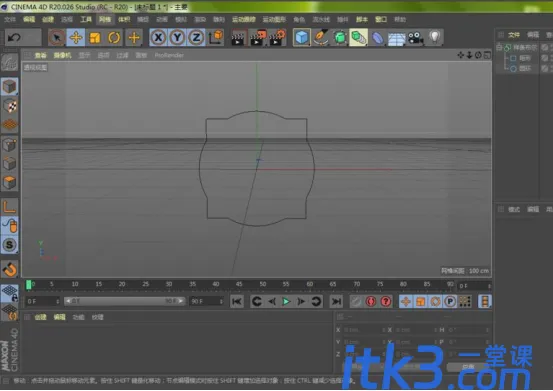This screenshot has height=391, width=553.
Task: Play the animation forward
Action: [286, 301]
